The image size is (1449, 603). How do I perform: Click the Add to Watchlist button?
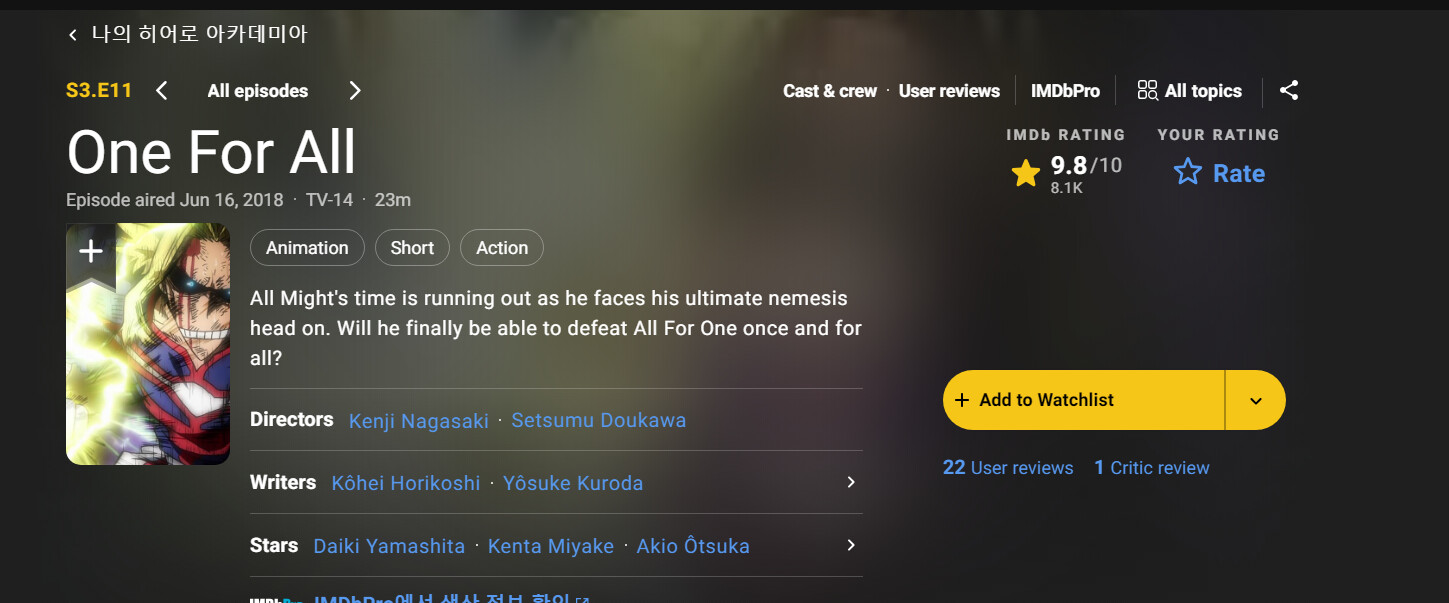click(x=1084, y=400)
